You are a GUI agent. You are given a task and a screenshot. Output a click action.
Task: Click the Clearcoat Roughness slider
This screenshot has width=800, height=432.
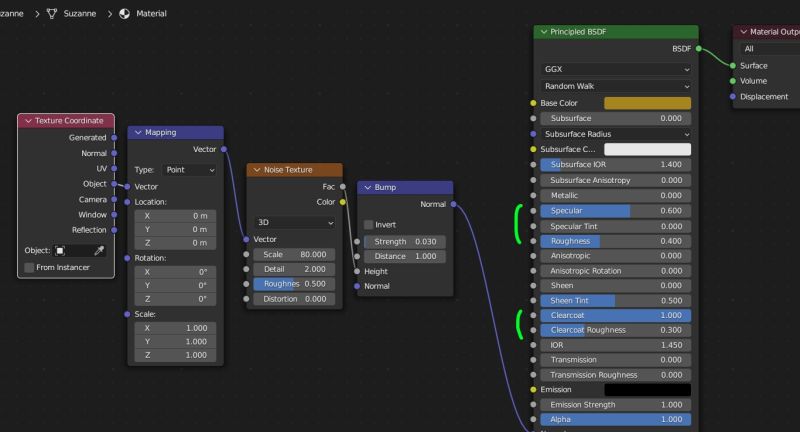pos(615,330)
